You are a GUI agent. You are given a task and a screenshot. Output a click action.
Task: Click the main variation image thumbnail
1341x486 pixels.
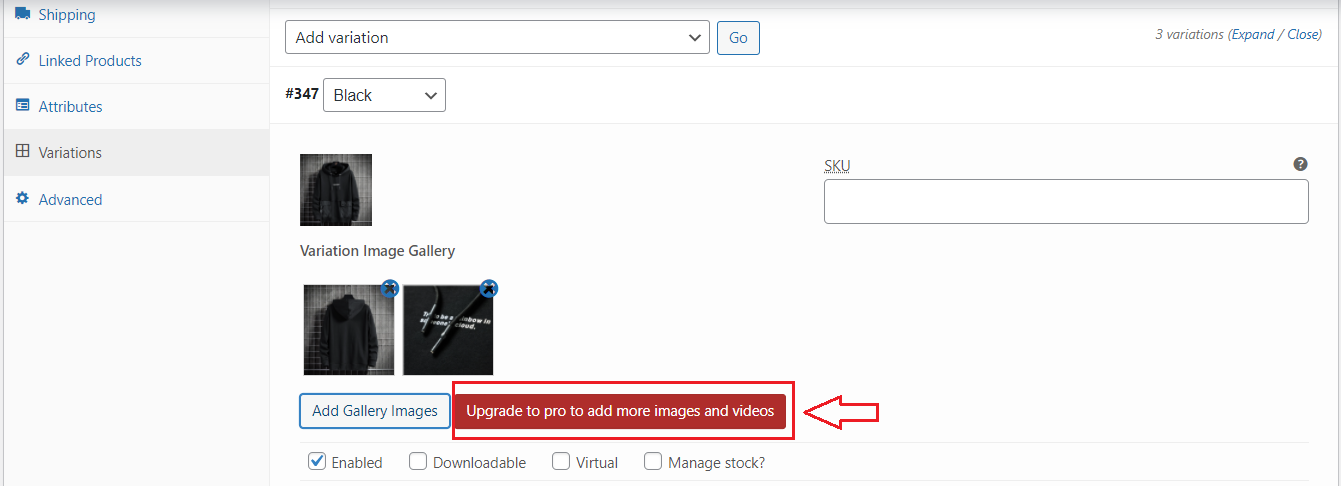click(x=336, y=190)
